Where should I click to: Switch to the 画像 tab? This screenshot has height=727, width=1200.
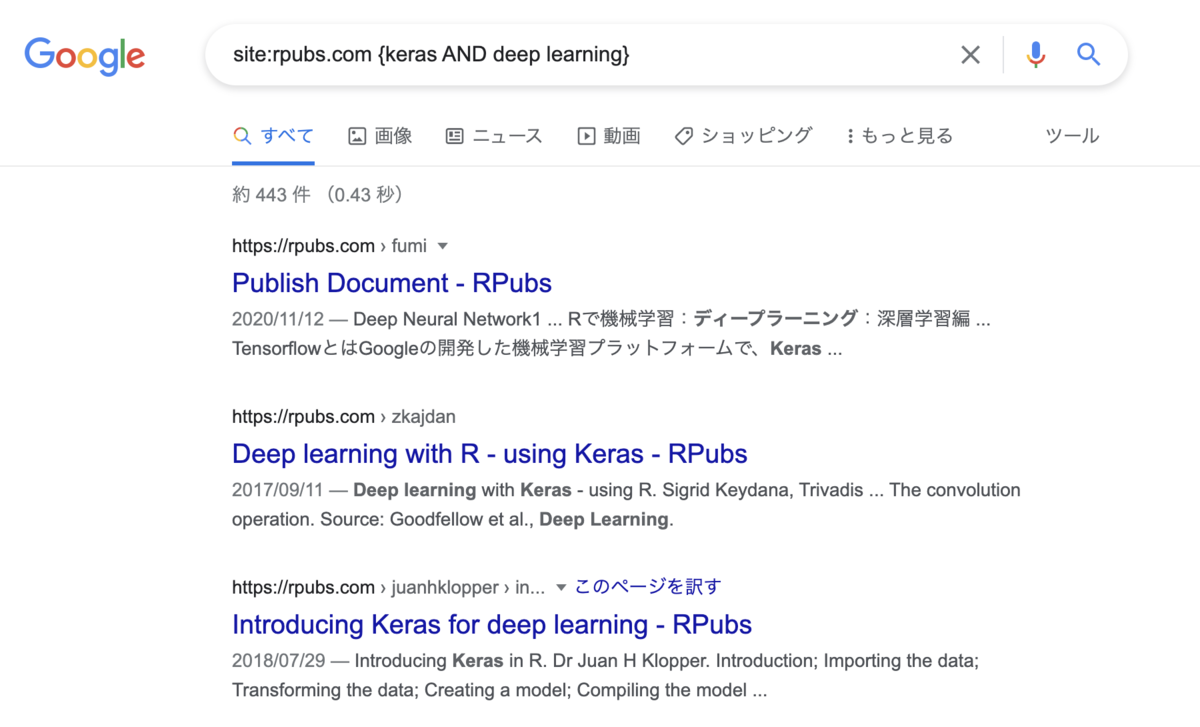point(380,136)
